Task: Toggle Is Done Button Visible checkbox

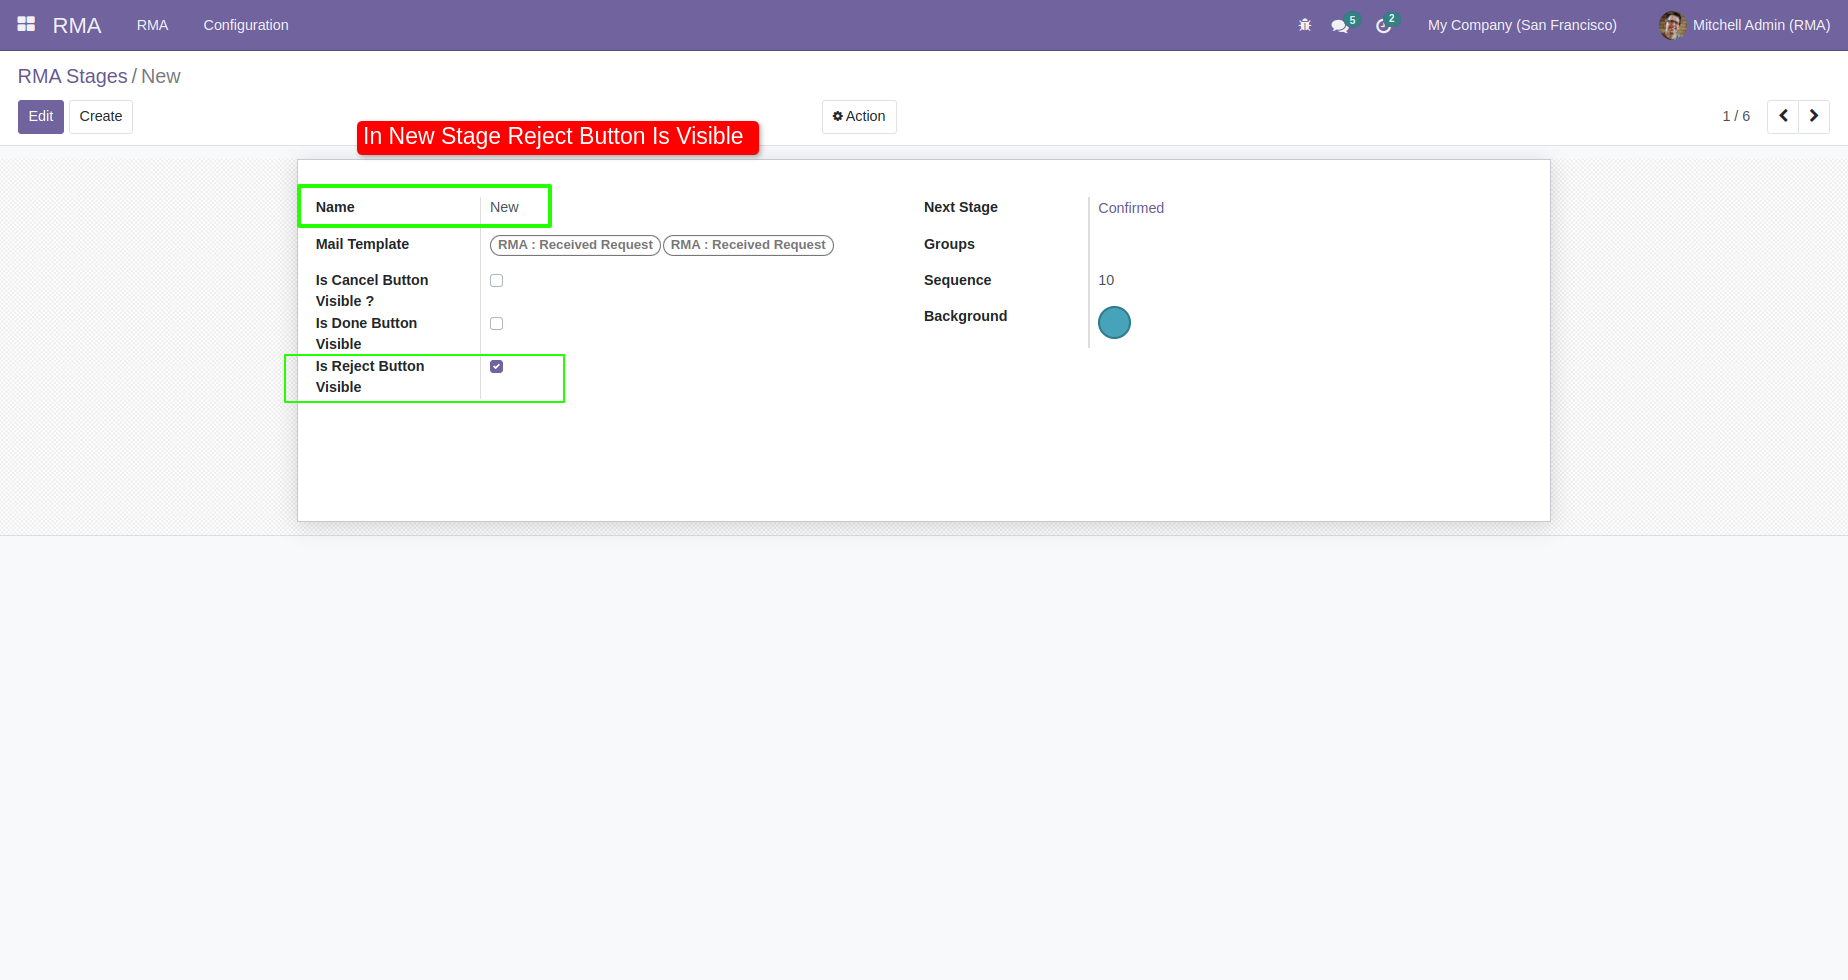Action: [x=496, y=323]
